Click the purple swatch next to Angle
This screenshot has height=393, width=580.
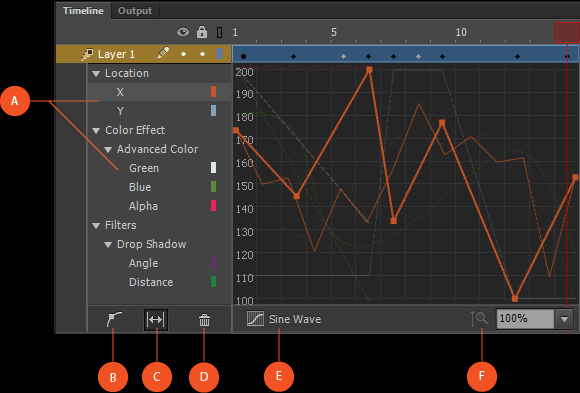pos(213,263)
